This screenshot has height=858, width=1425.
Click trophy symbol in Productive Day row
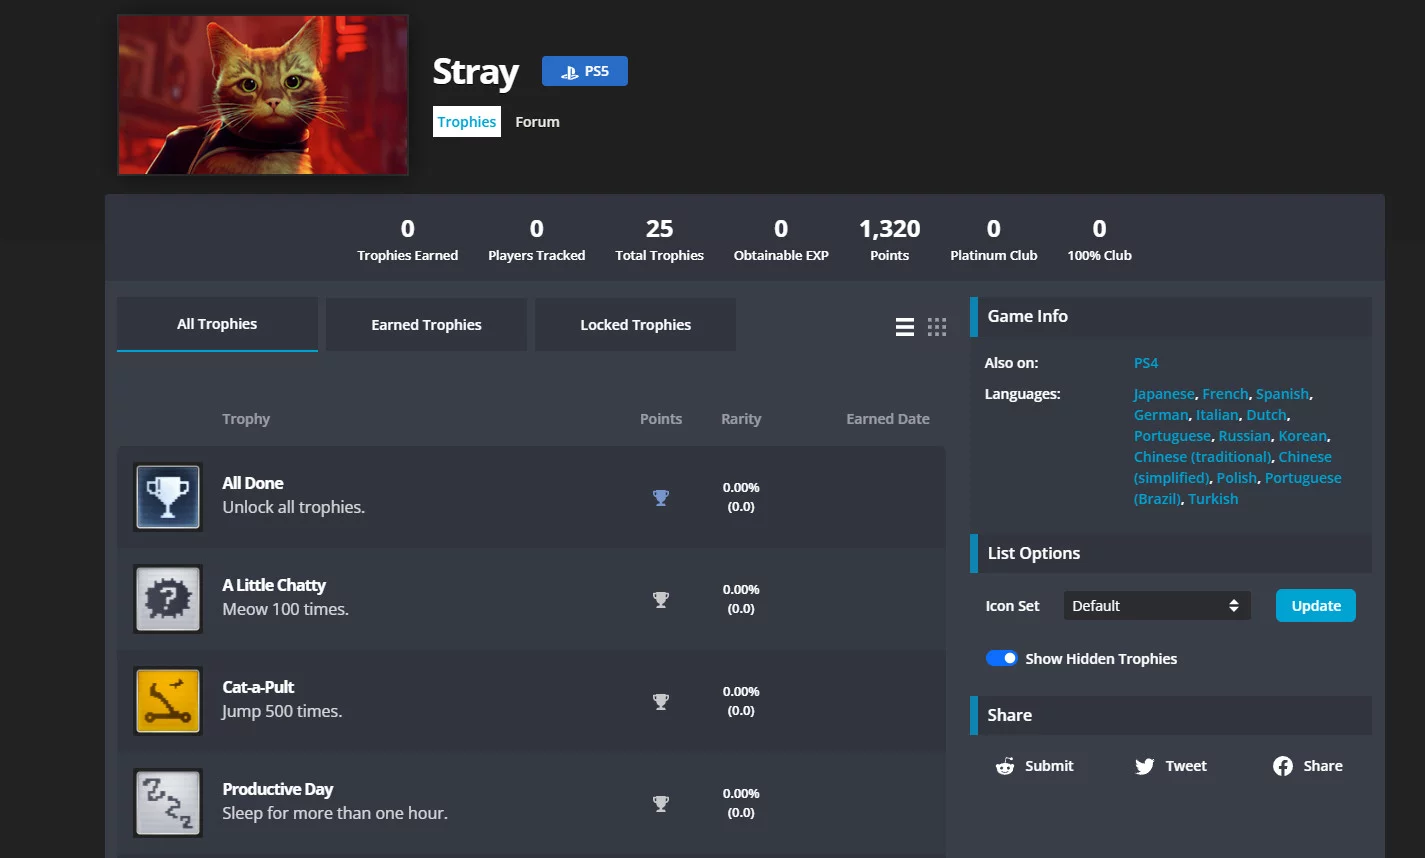(661, 803)
